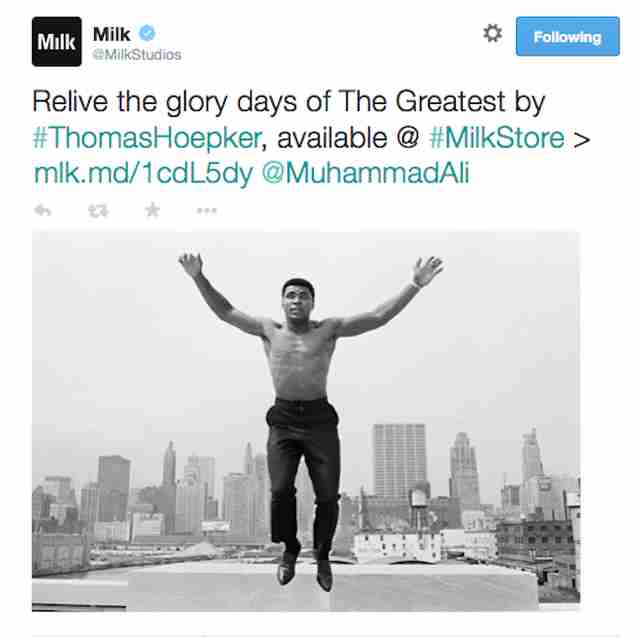Click the bold Milk display name
The width and height of the screenshot is (640, 639).
coord(111,34)
